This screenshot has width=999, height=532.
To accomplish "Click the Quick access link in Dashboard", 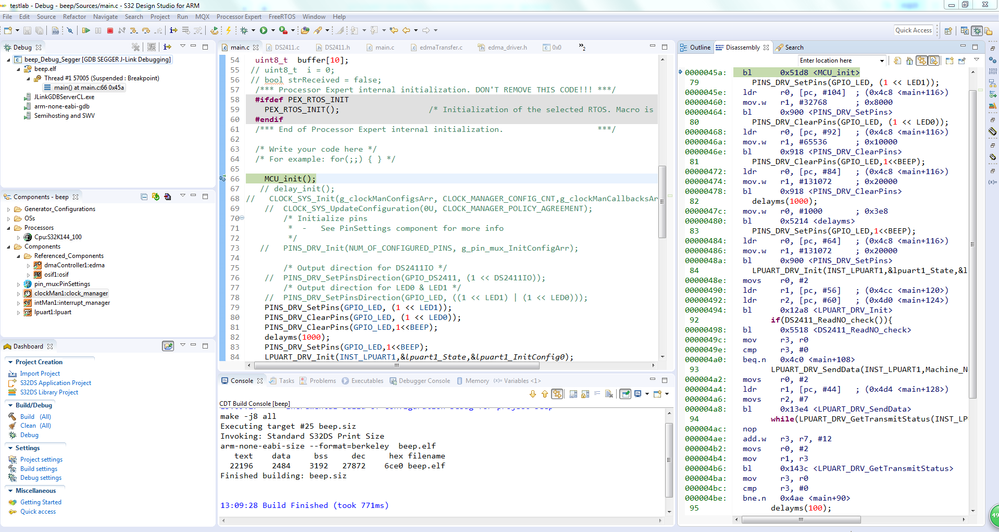I will 38,512.
